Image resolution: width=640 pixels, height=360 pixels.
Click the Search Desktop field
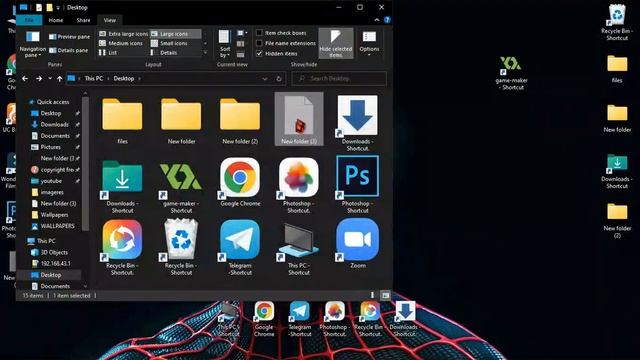(x=339, y=78)
